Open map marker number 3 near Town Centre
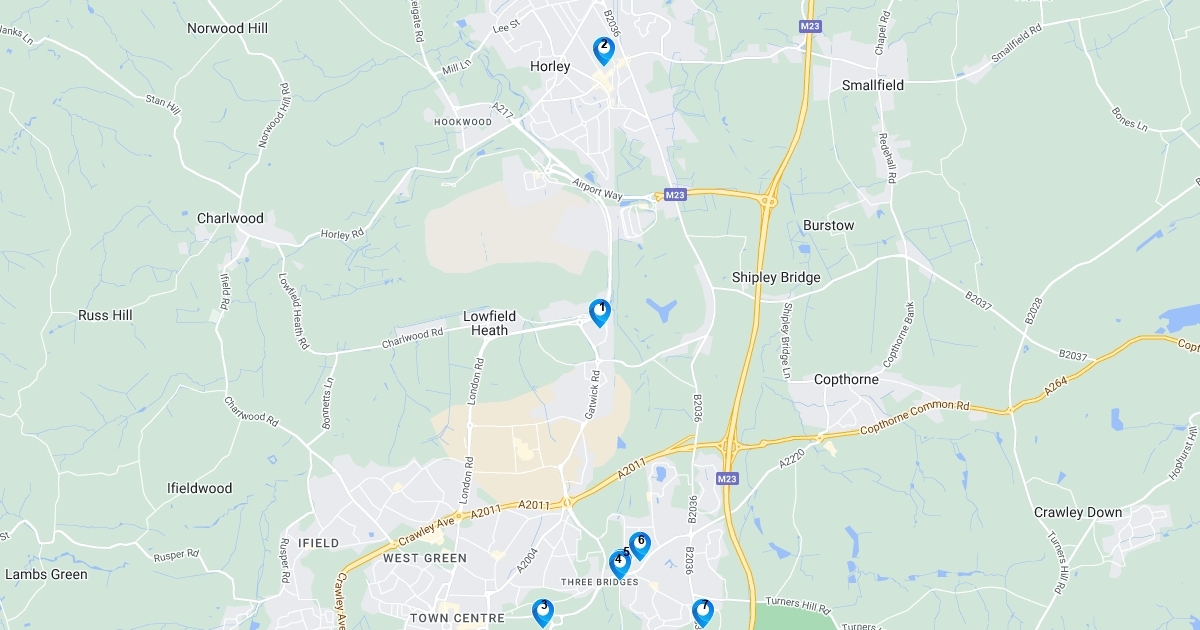This screenshot has width=1200, height=630. point(543,612)
